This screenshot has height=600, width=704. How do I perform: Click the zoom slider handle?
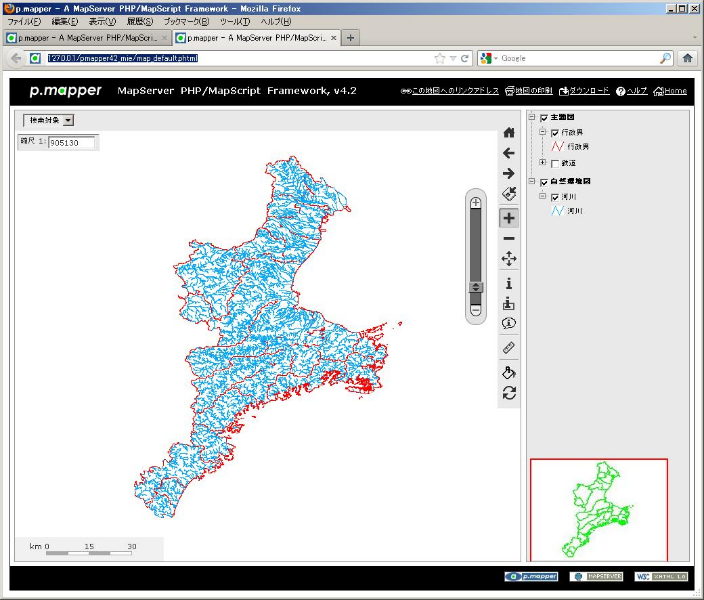[x=476, y=287]
